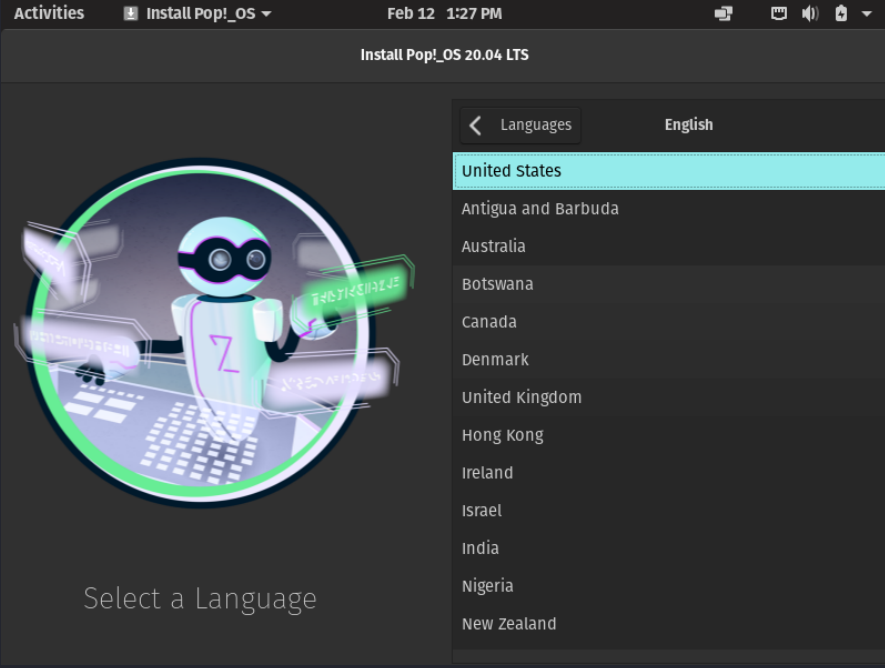This screenshot has width=885, height=668.
Task: Pick Hong Kong from the list
Action: [669, 435]
